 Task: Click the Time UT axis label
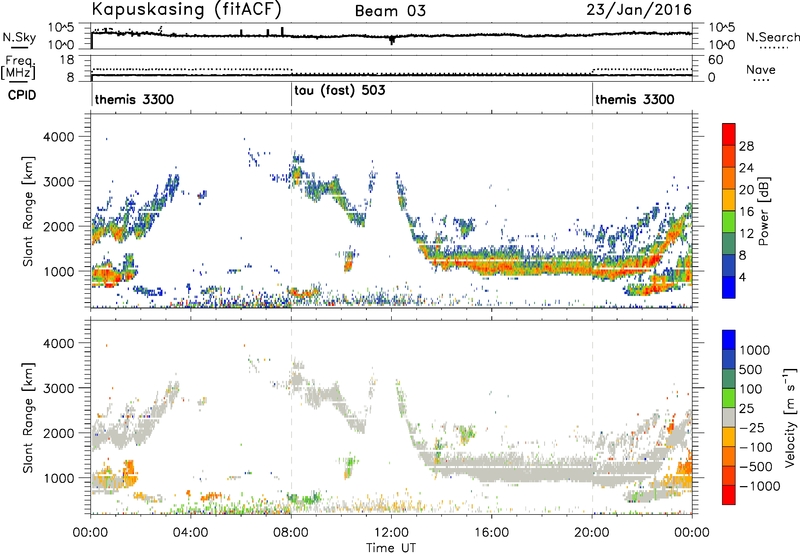[391, 548]
